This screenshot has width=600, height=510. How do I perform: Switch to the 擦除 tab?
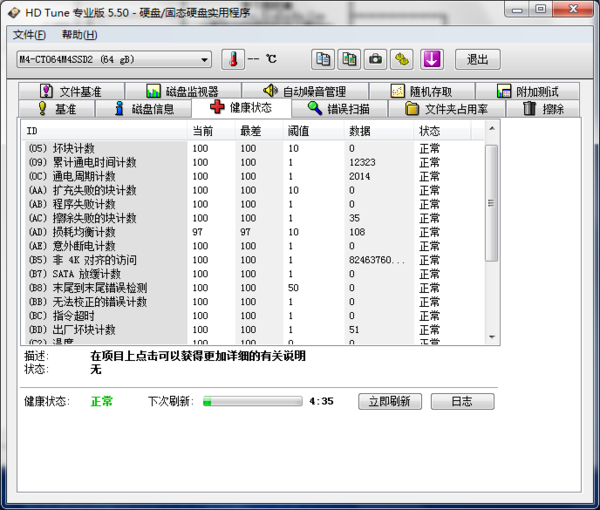[543, 109]
